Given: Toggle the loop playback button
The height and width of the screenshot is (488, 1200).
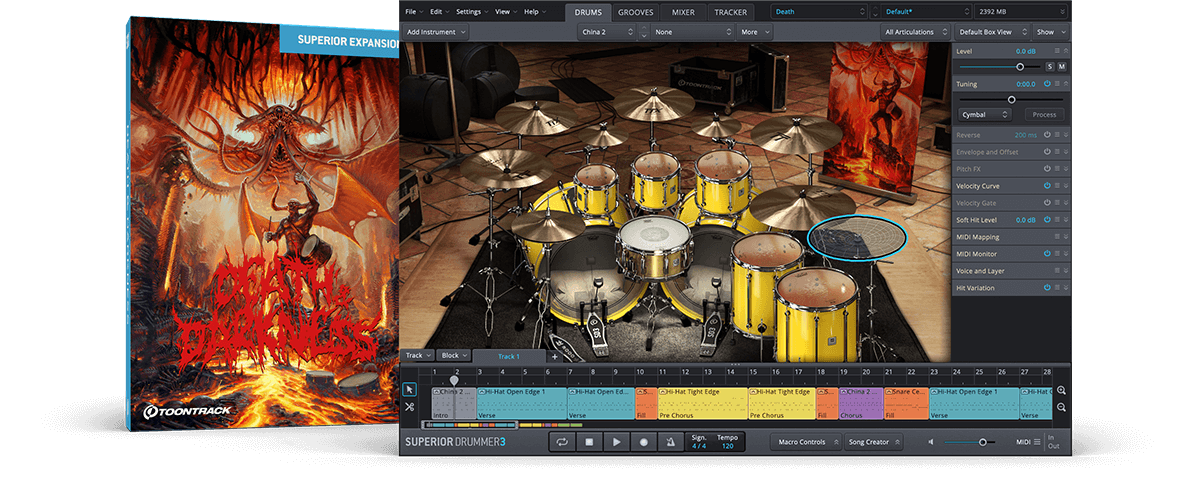Looking at the screenshot, I should (563, 442).
